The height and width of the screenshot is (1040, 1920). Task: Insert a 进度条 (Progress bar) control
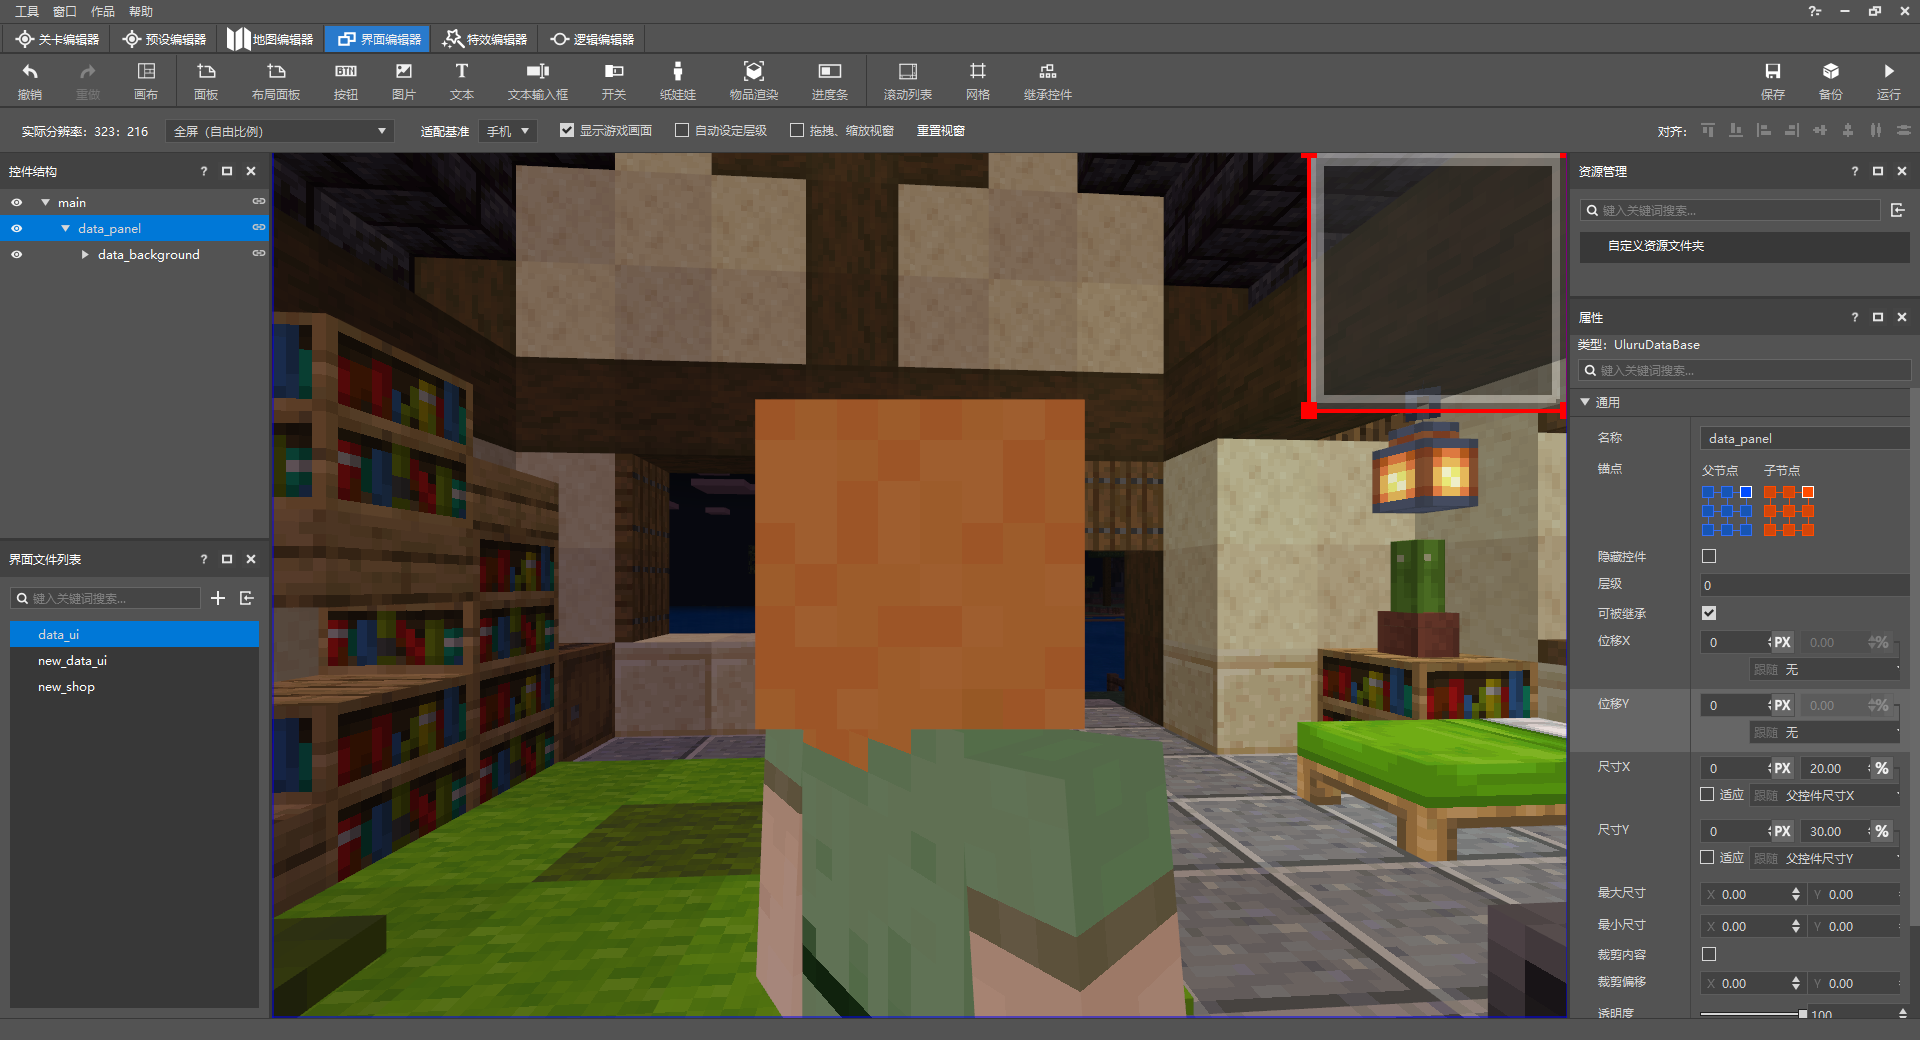point(830,81)
